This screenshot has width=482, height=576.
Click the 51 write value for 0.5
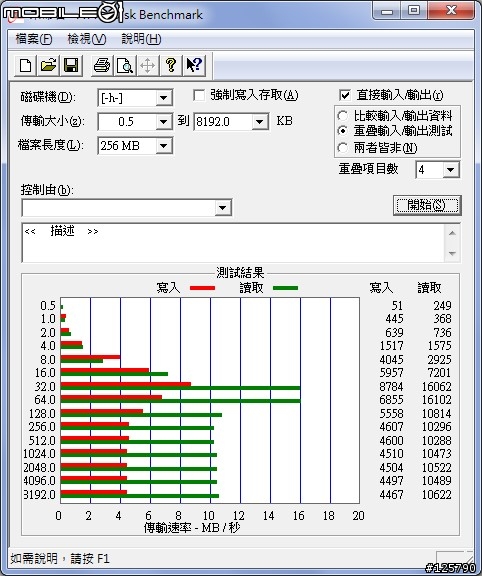click(397, 306)
